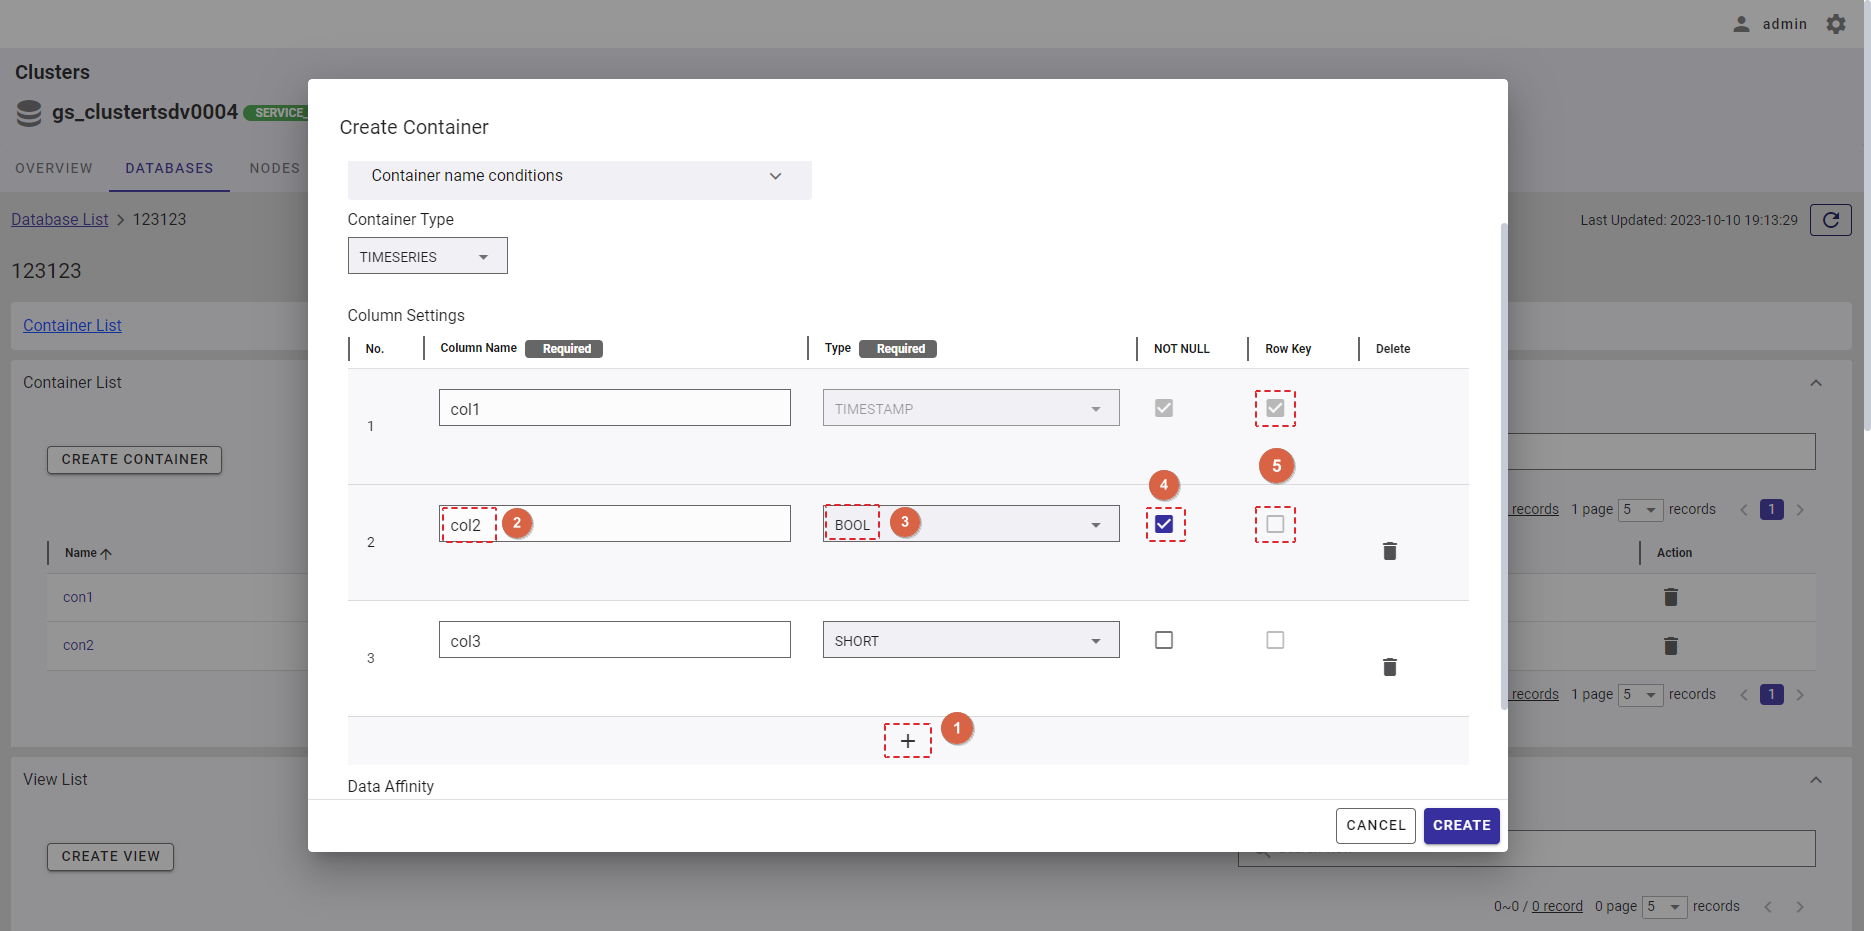The image size is (1871, 931).
Task: Uncheck NOT NULL for col2
Action: click(1164, 524)
